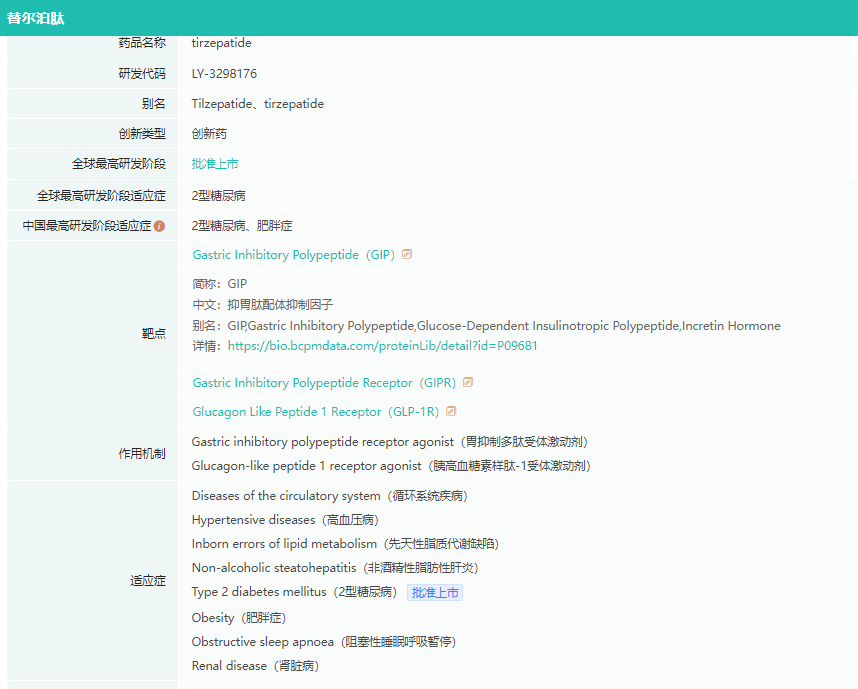Open external-link icon next to GIPR target
Screen dimensions: 858x689
coord(468,383)
